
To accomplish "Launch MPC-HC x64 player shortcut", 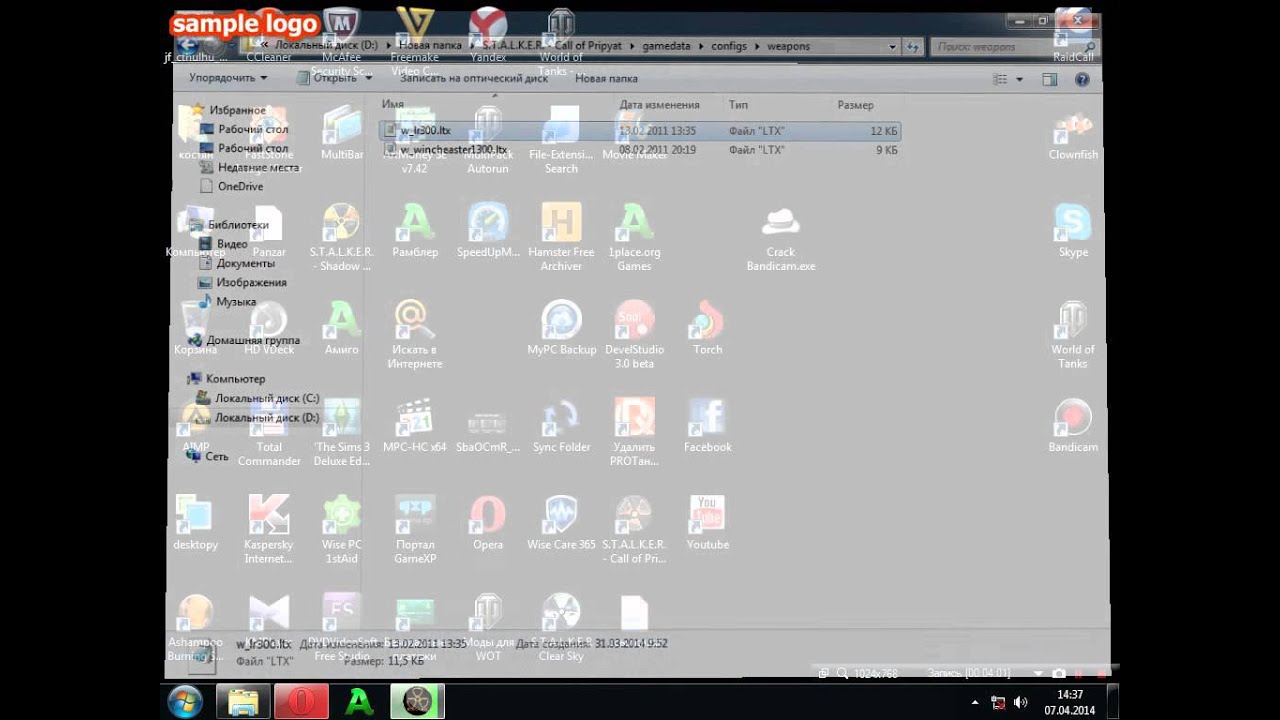I will click(x=415, y=426).
